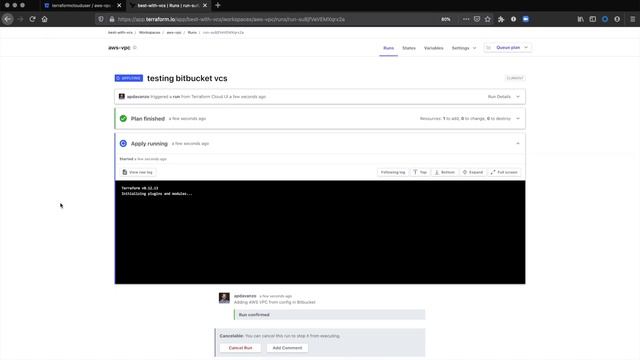Open the Runs breadcrumb link
The width and height of the screenshot is (640, 360).
tap(192, 32)
